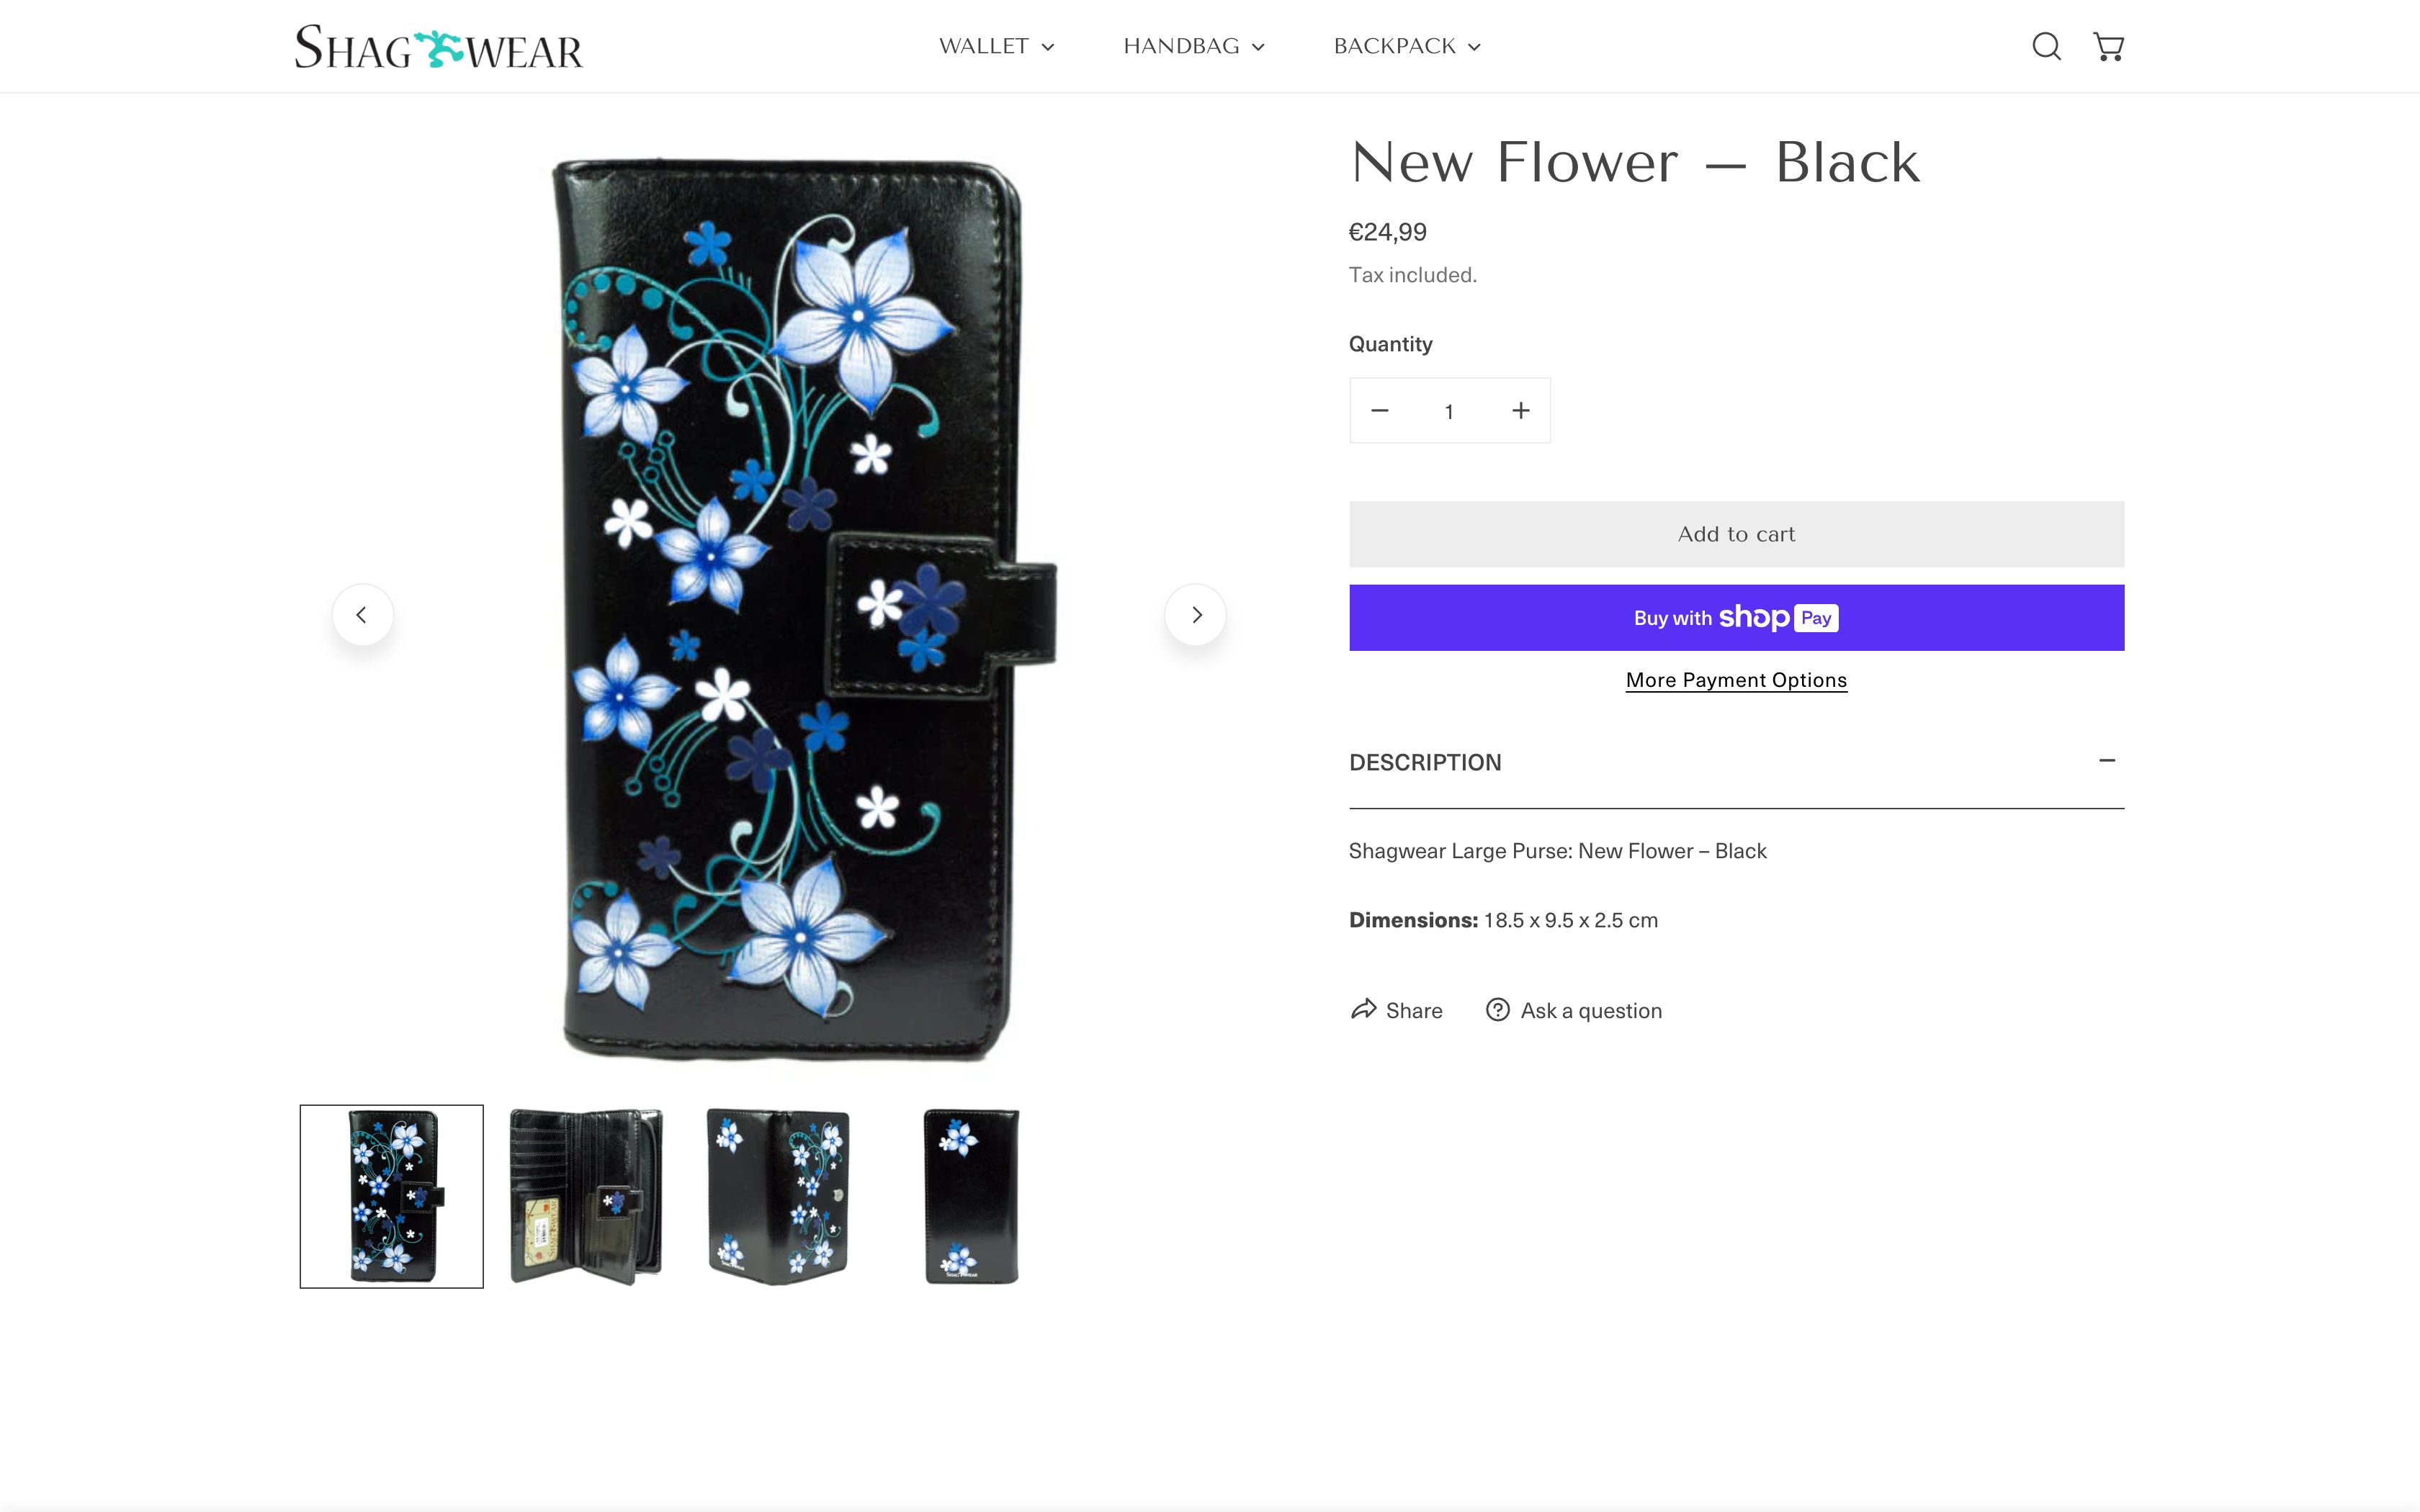Image resolution: width=2420 pixels, height=1512 pixels.
Task: Select the open wallet interior thumbnail
Action: [586, 1196]
